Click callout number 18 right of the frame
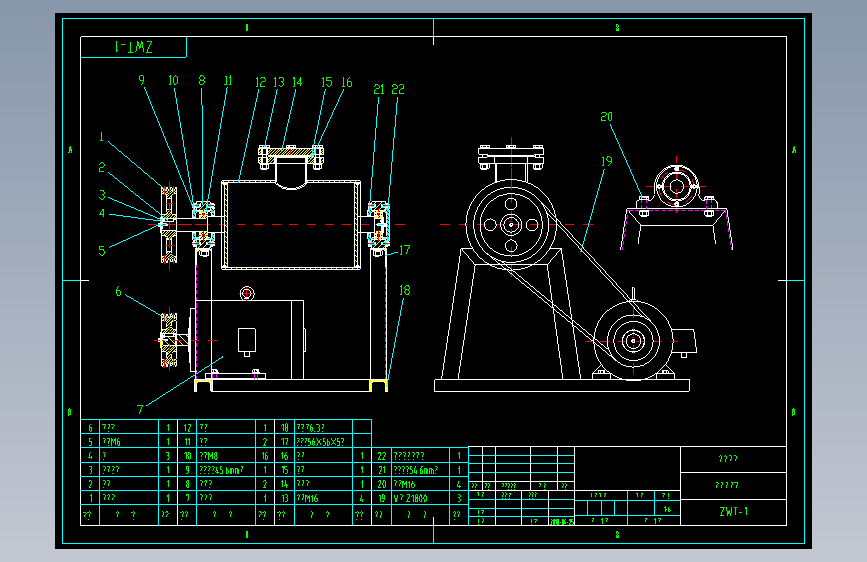Viewport: 867px width, 562px height. (x=405, y=290)
